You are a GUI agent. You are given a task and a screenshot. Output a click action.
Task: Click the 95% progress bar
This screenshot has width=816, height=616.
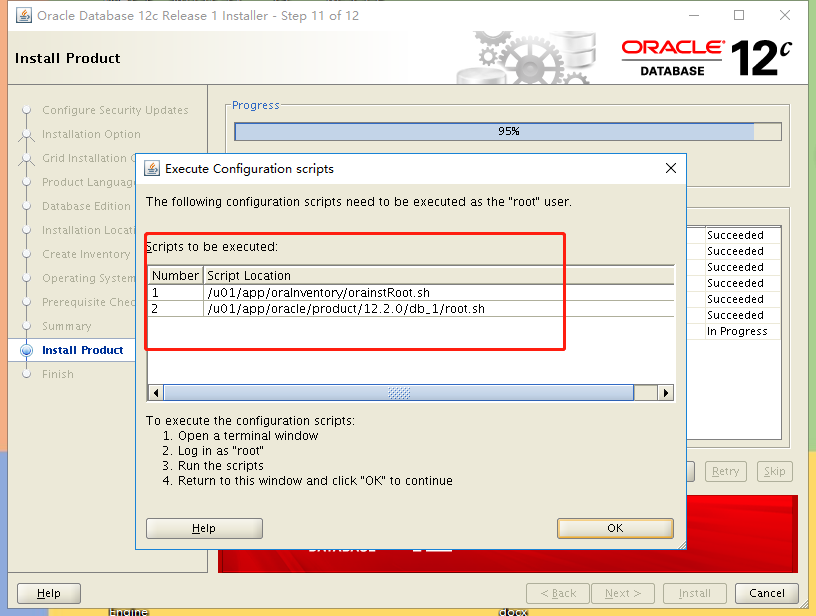pos(508,131)
